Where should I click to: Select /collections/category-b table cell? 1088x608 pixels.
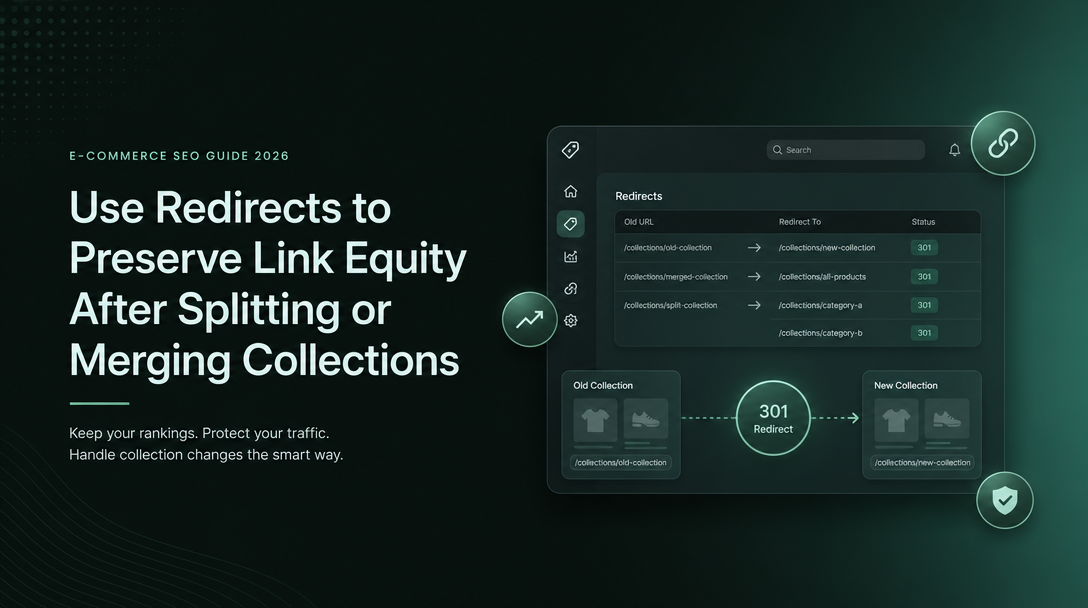[x=820, y=333]
